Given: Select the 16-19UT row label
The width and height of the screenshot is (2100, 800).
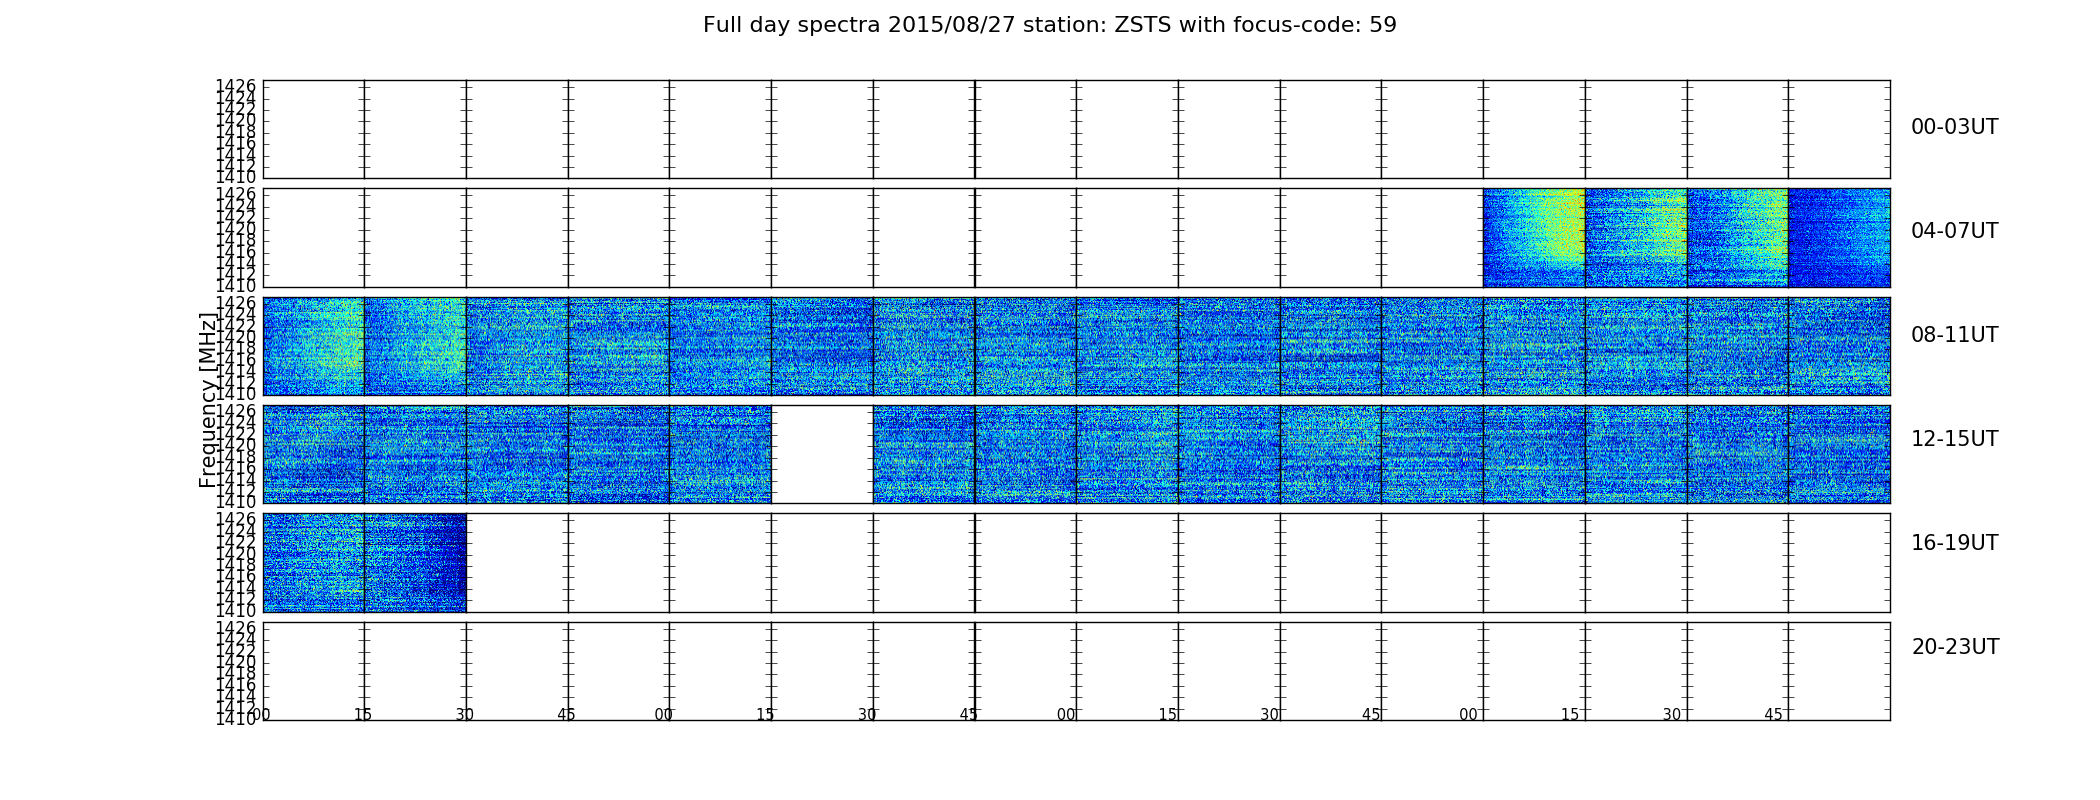Looking at the screenshot, I should [x=1954, y=543].
